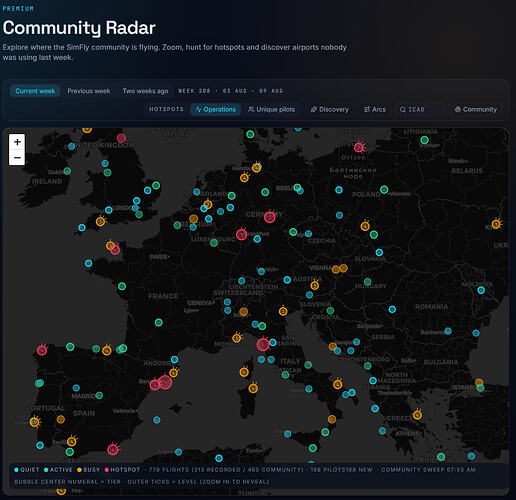This screenshot has width=516, height=500.
Task: Click the ICAO search field
Action: [x=421, y=109]
